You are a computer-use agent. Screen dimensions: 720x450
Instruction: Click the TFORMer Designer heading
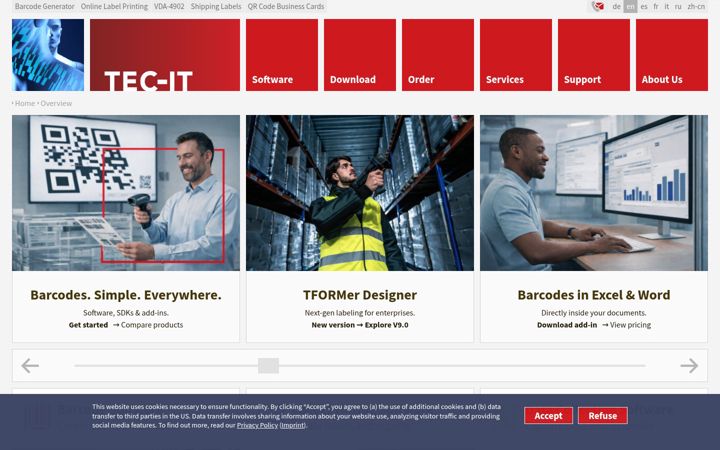point(360,295)
